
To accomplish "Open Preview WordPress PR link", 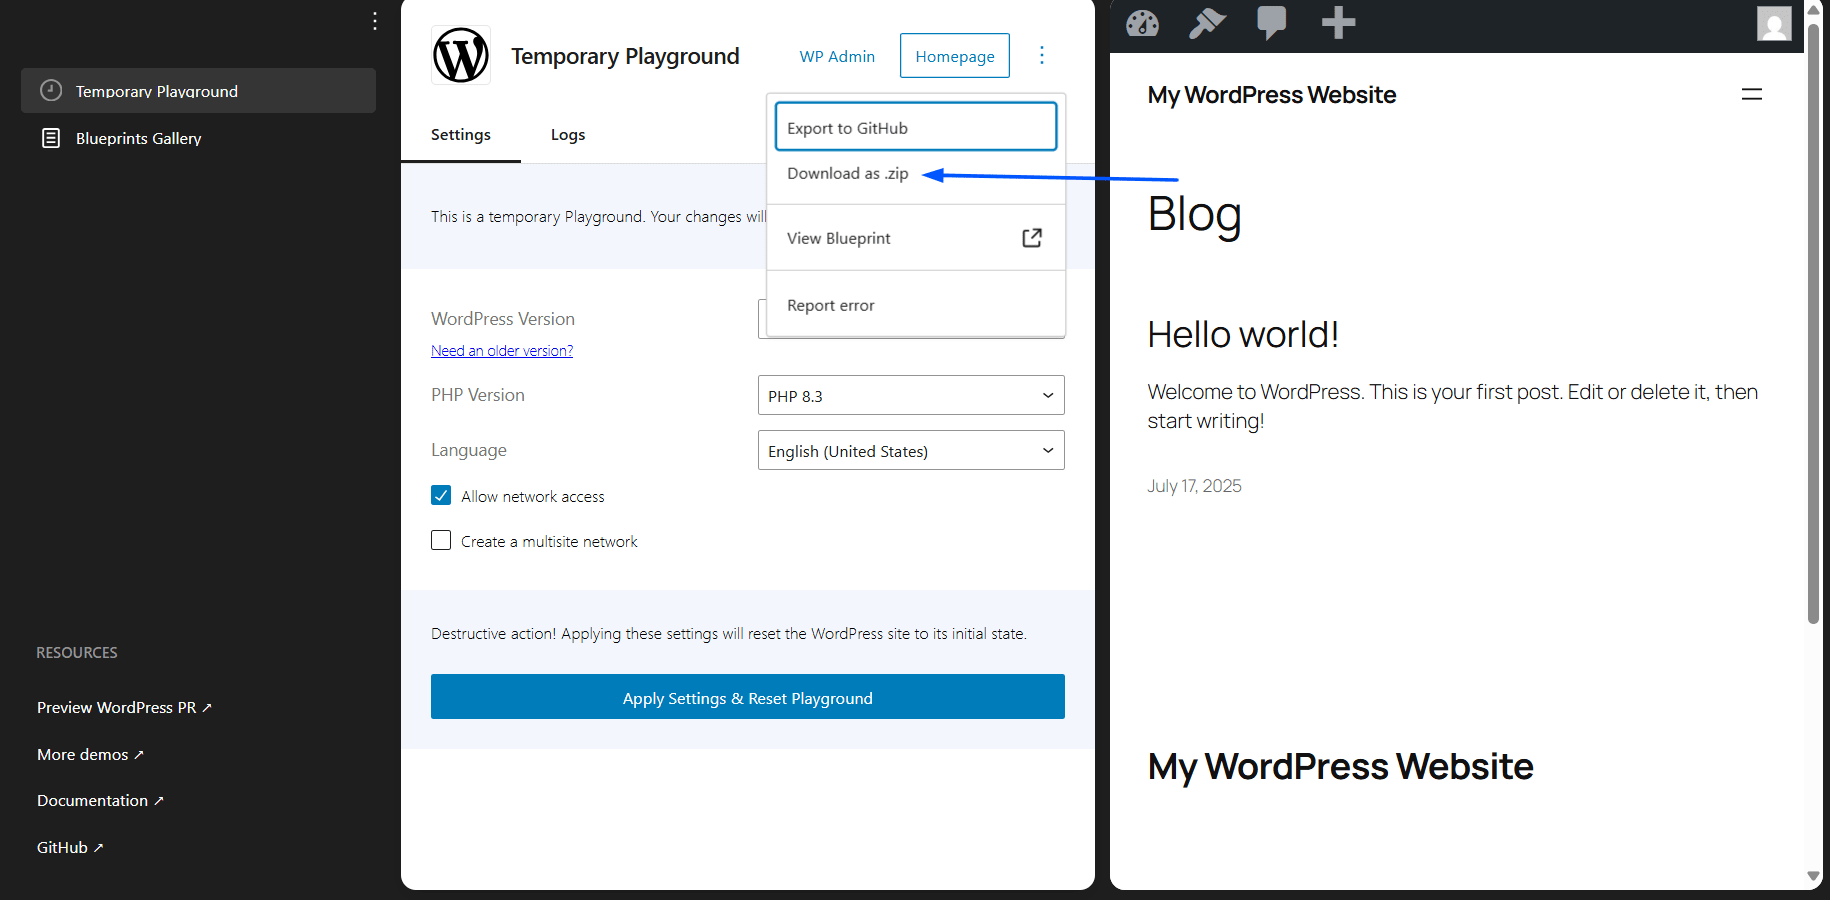I will (x=124, y=708).
